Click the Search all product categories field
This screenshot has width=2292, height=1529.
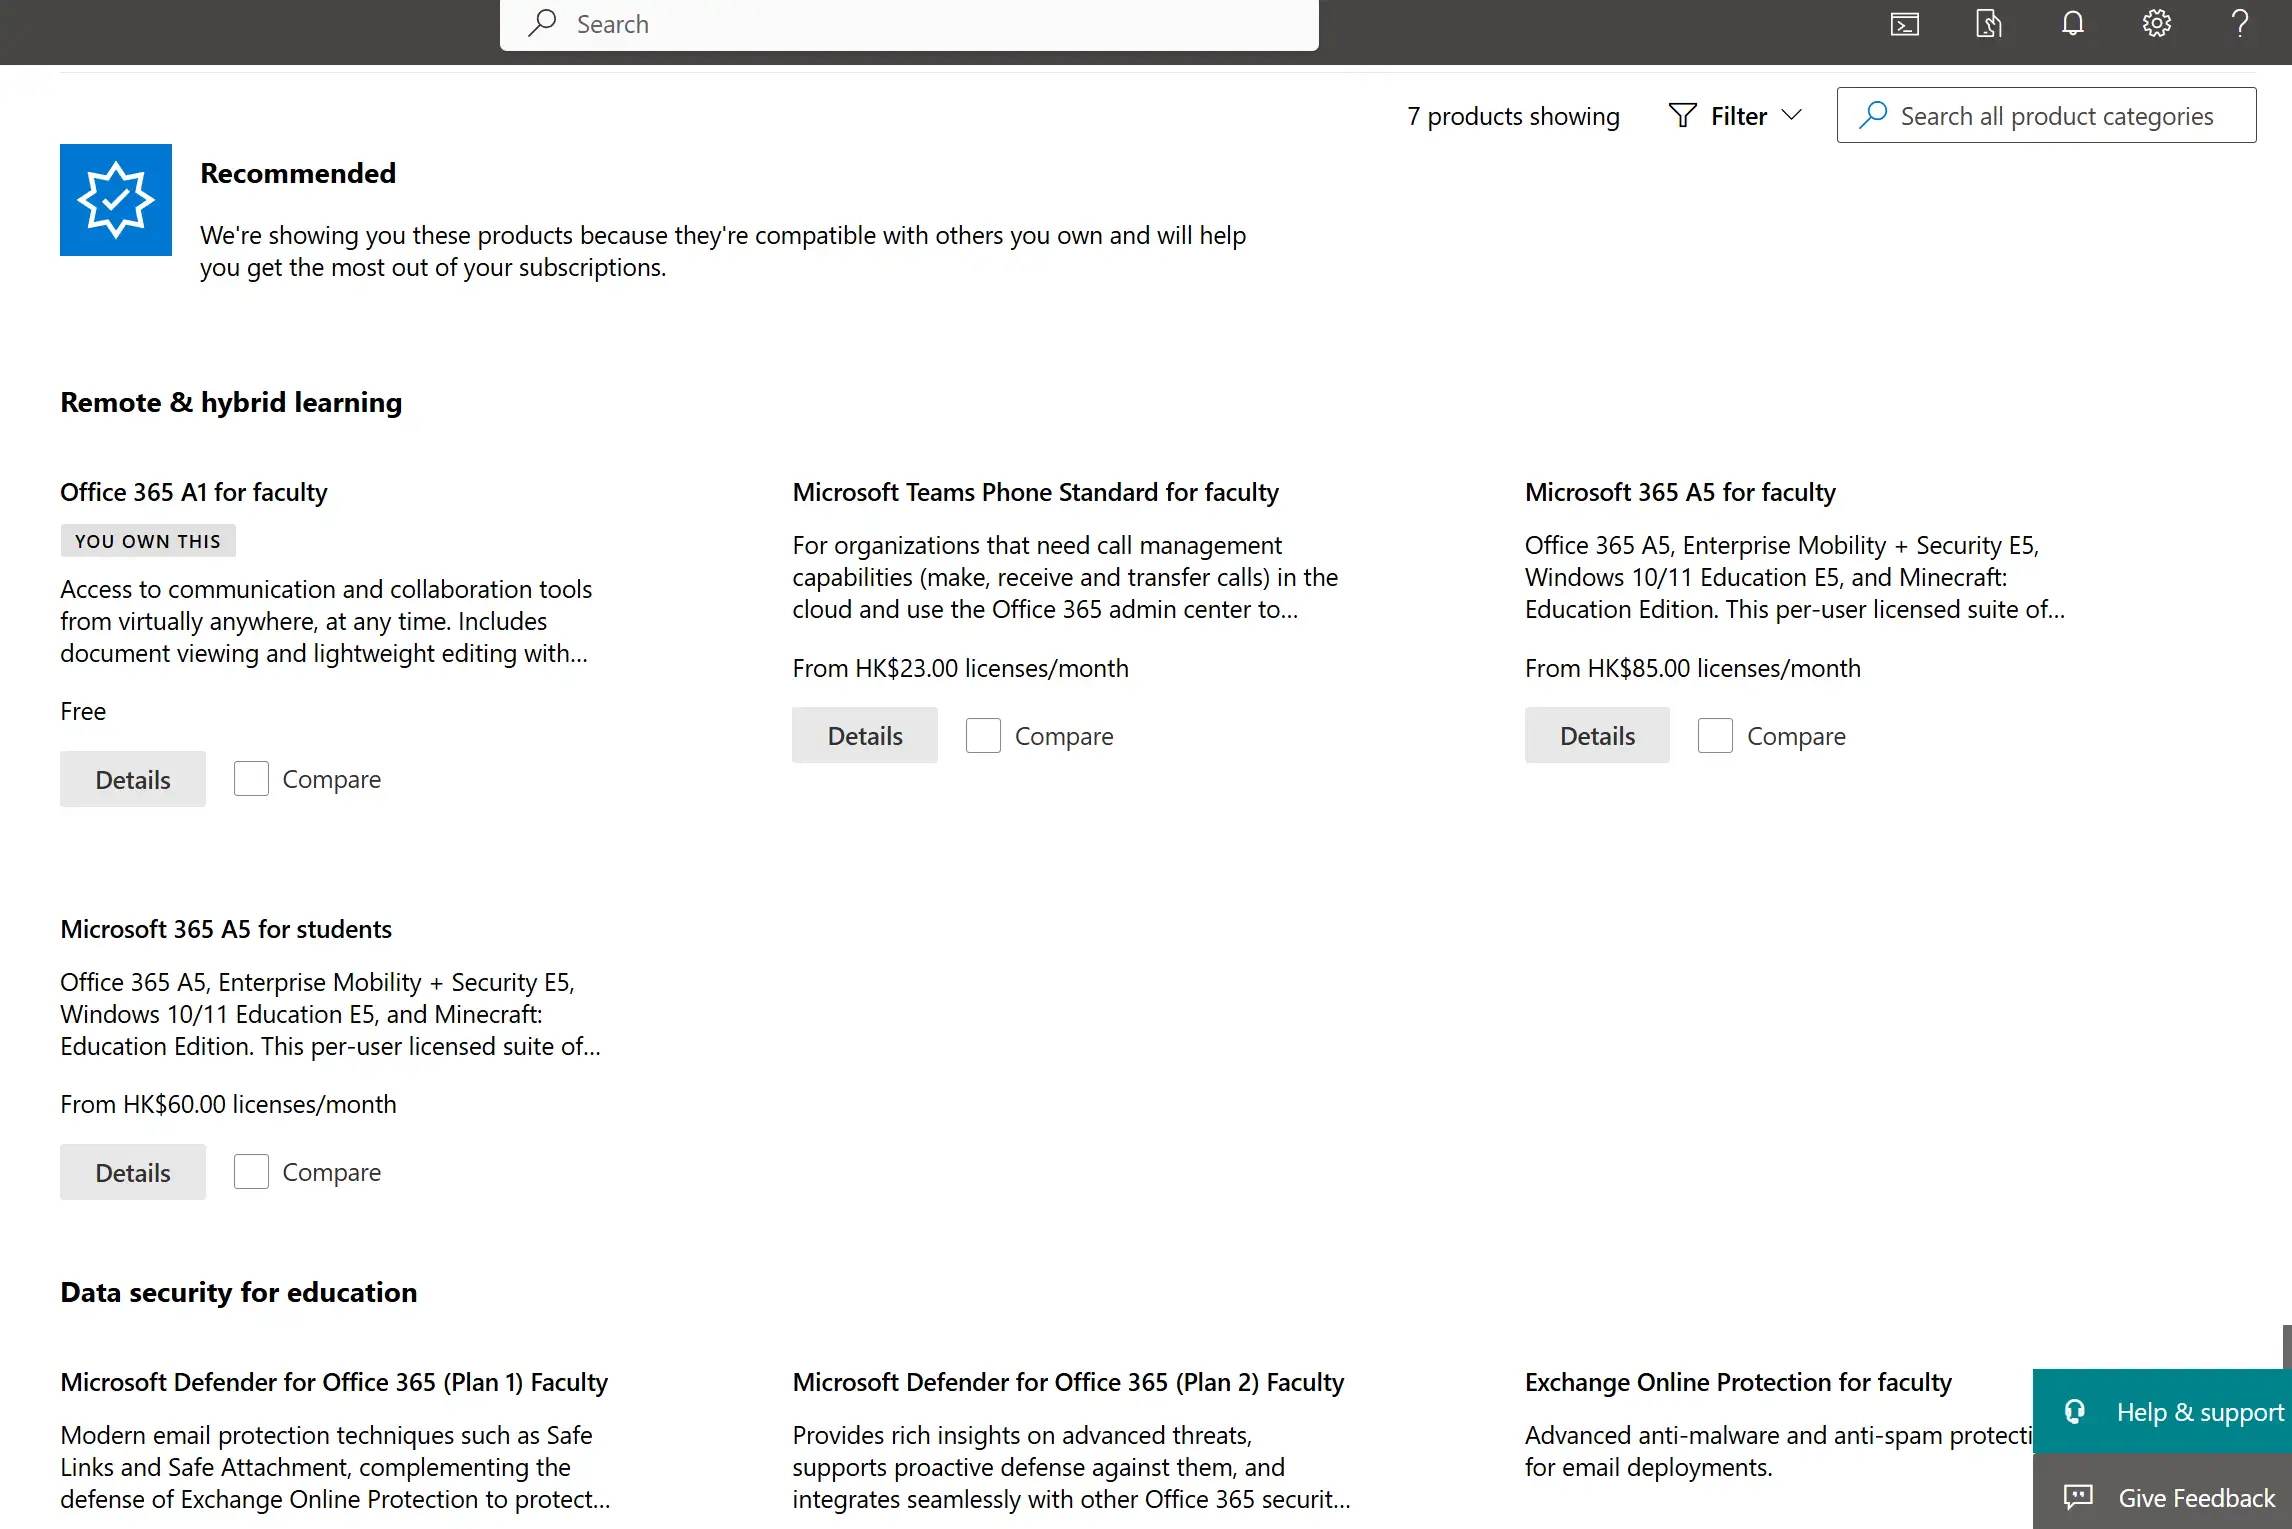2046,115
